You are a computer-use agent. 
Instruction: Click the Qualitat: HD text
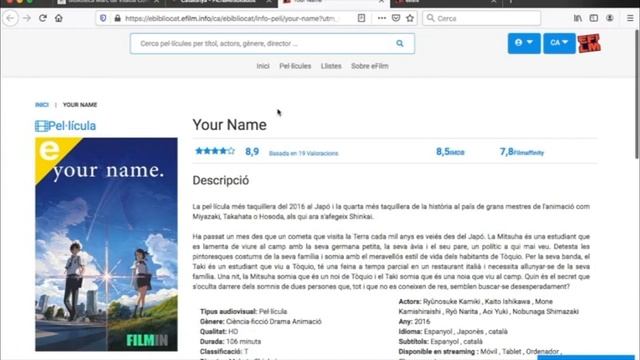[219, 331]
